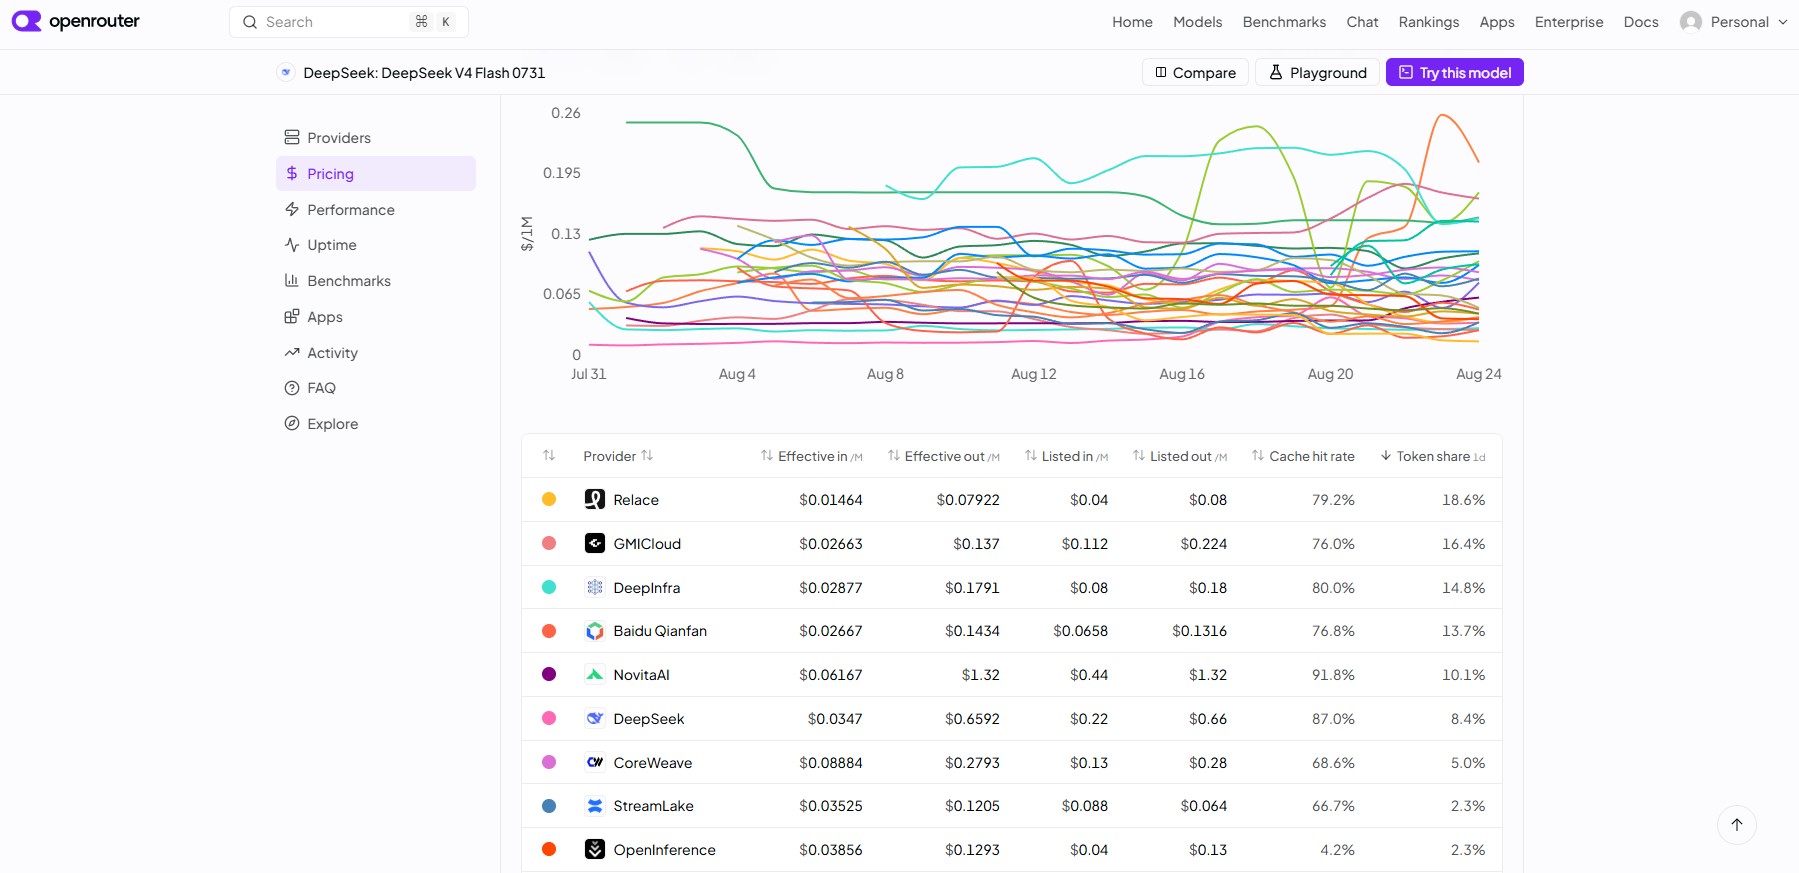Click the teal DeepInfra color dot
Viewport: 1799px width, 873px height.
point(549,587)
